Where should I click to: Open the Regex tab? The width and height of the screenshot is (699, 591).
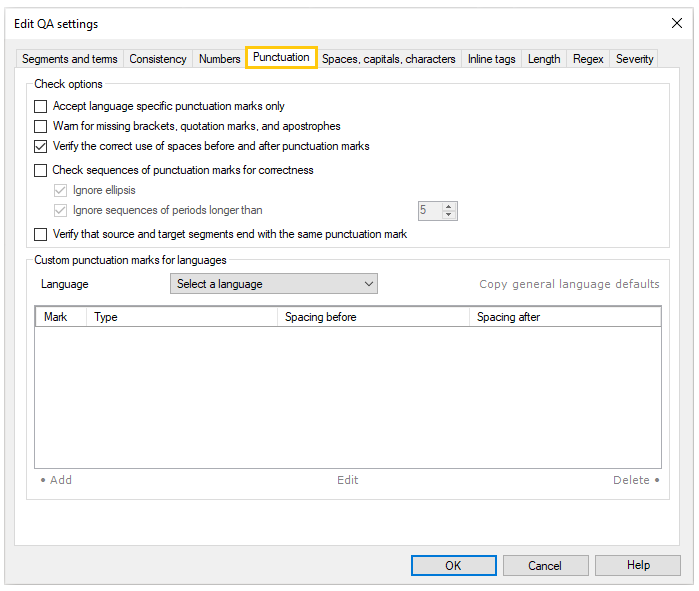pyautogui.click(x=588, y=59)
